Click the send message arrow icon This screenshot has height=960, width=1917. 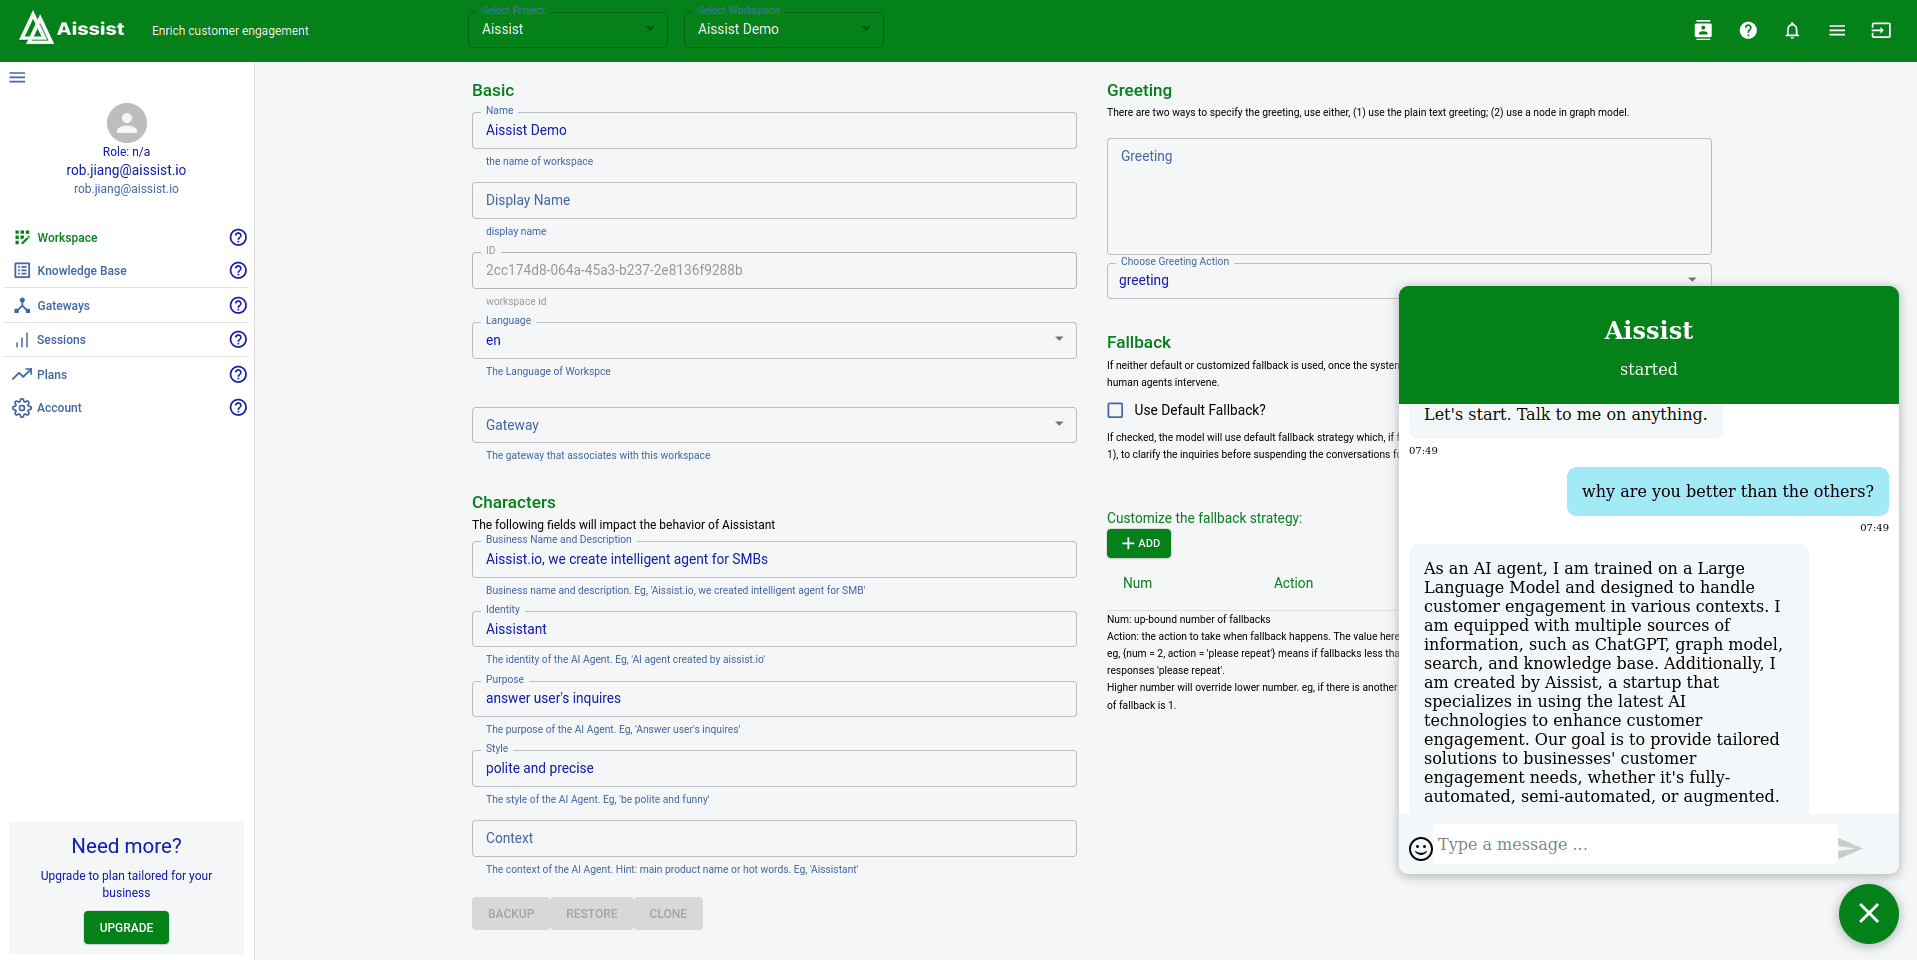(1850, 848)
